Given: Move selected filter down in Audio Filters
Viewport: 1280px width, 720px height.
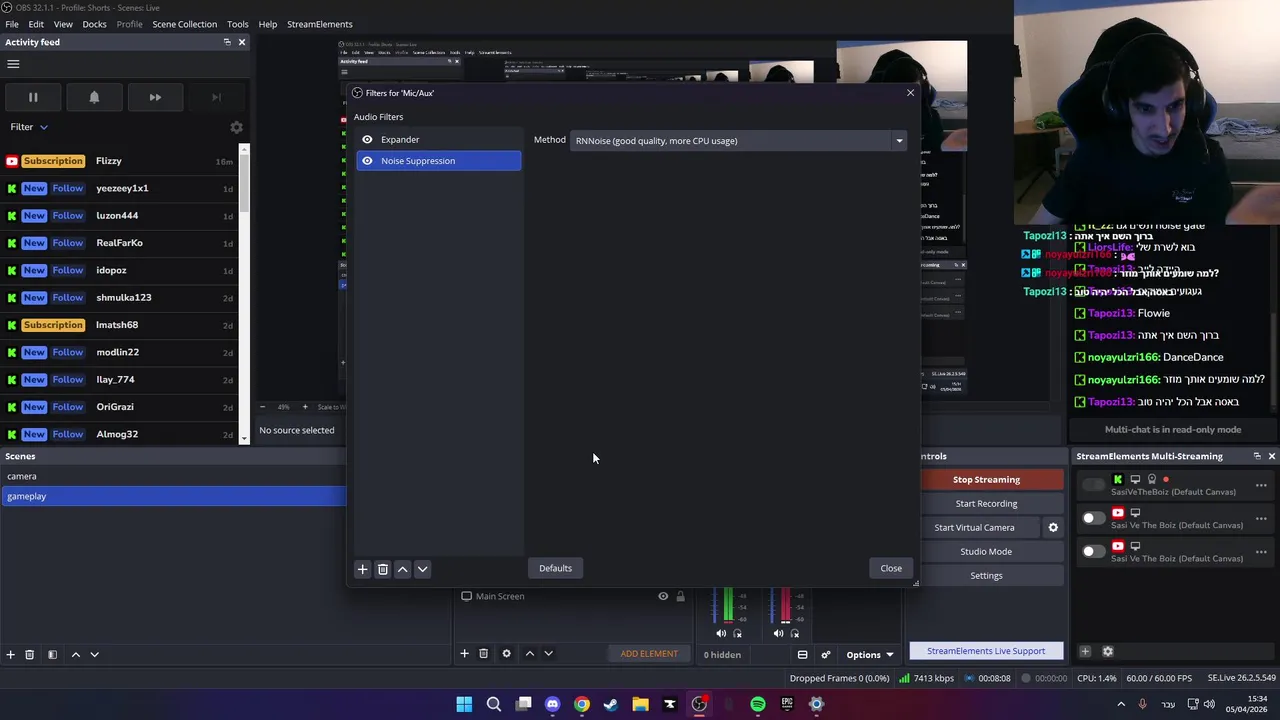Looking at the screenshot, I should (x=422, y=569).
